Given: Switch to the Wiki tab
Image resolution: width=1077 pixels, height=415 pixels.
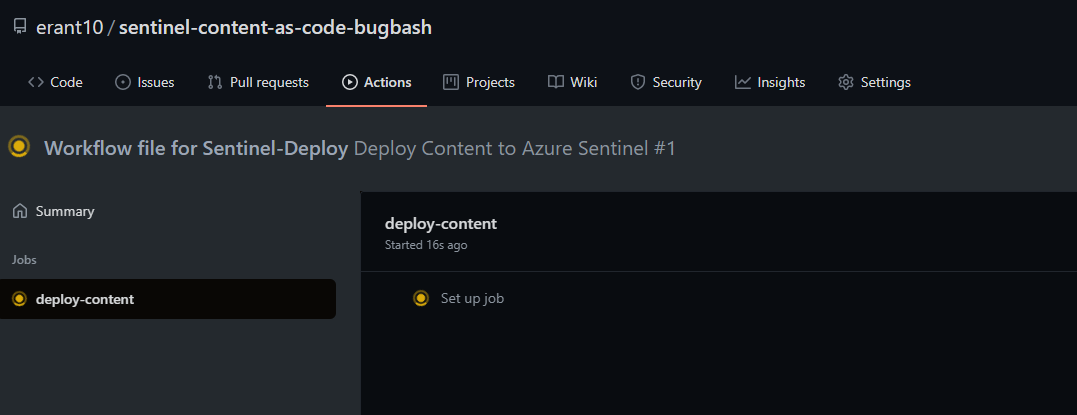Looking at the screenshot, I should (572, 82).
